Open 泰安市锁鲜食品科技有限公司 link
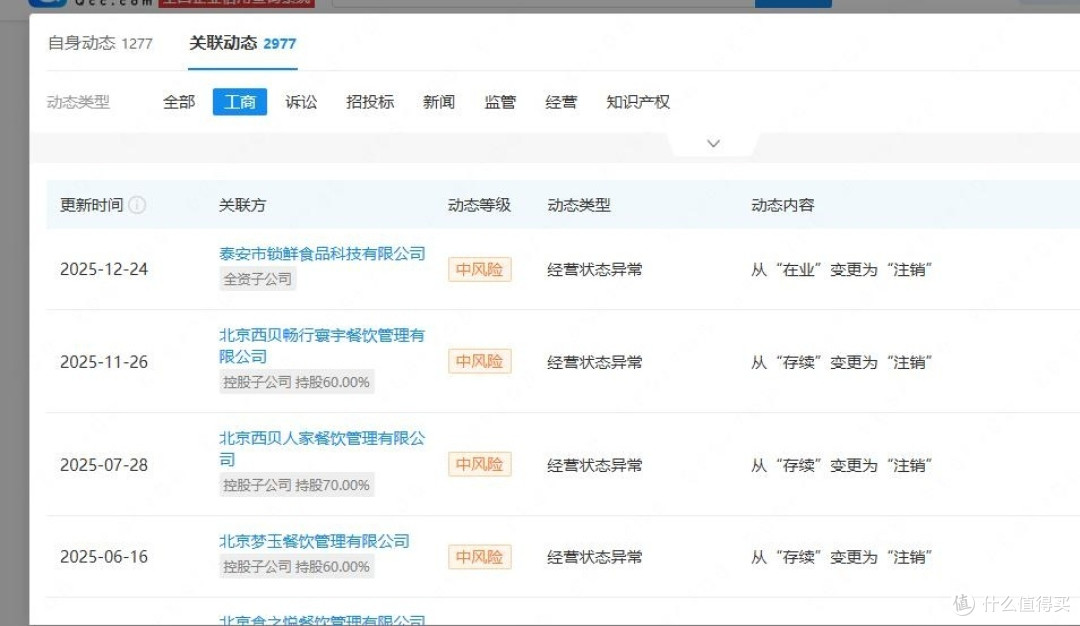 coord(322,253)
